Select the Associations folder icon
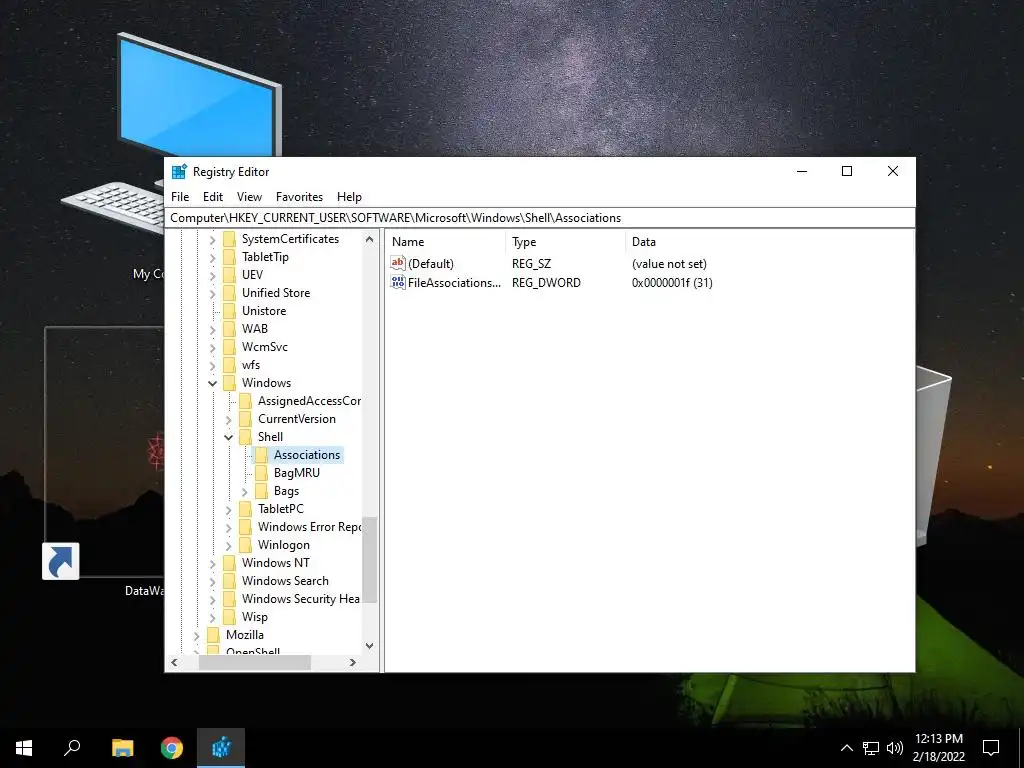 [x=261, y=455]
